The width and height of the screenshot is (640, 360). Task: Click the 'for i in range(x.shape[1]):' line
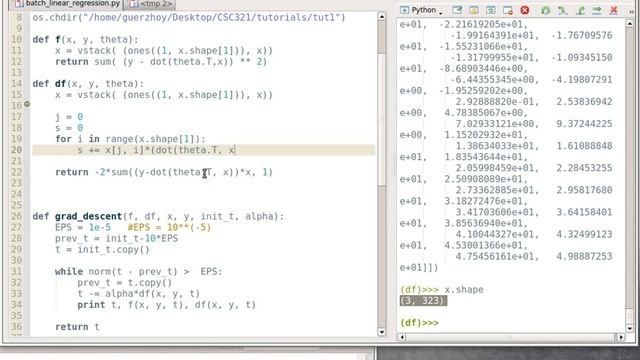130,139
